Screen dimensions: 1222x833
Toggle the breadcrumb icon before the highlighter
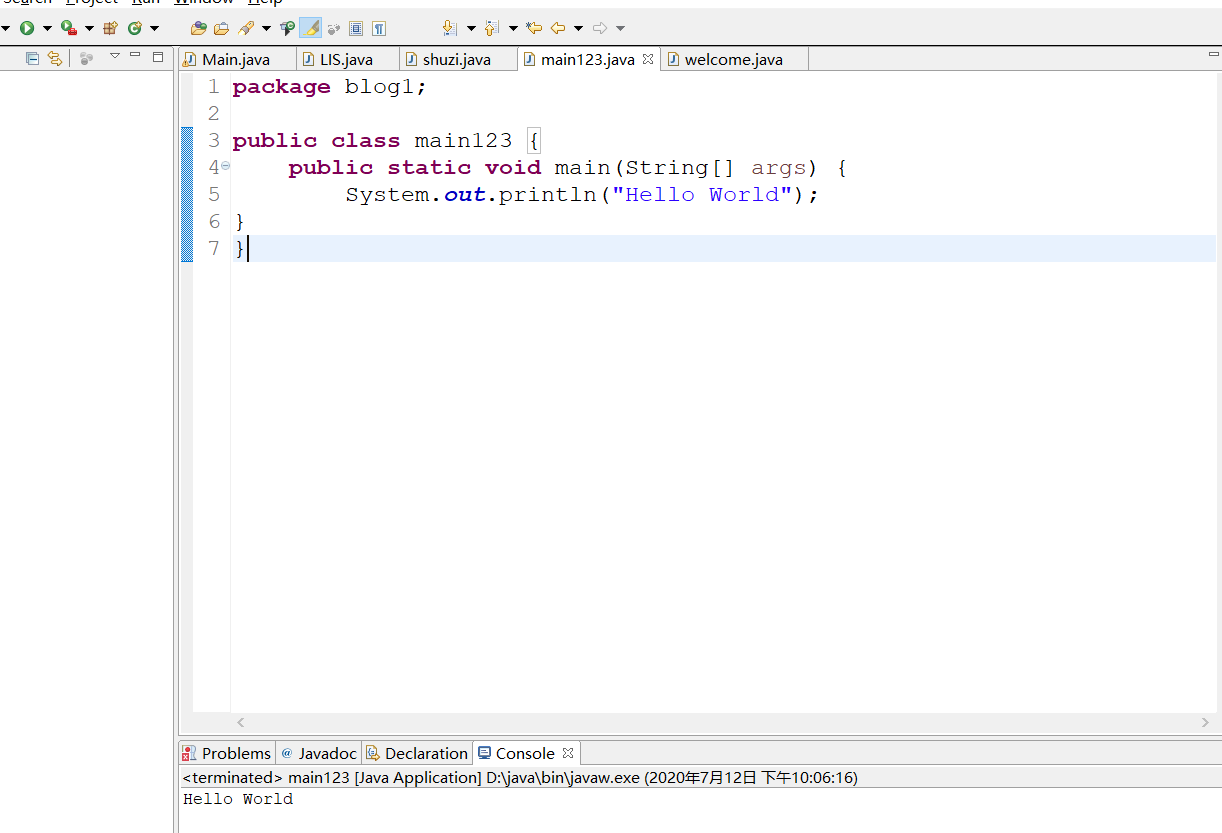(x=287, y=28)
